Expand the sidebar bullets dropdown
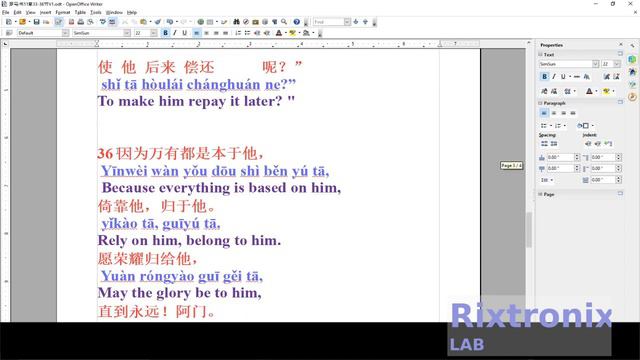 [551, 126]
